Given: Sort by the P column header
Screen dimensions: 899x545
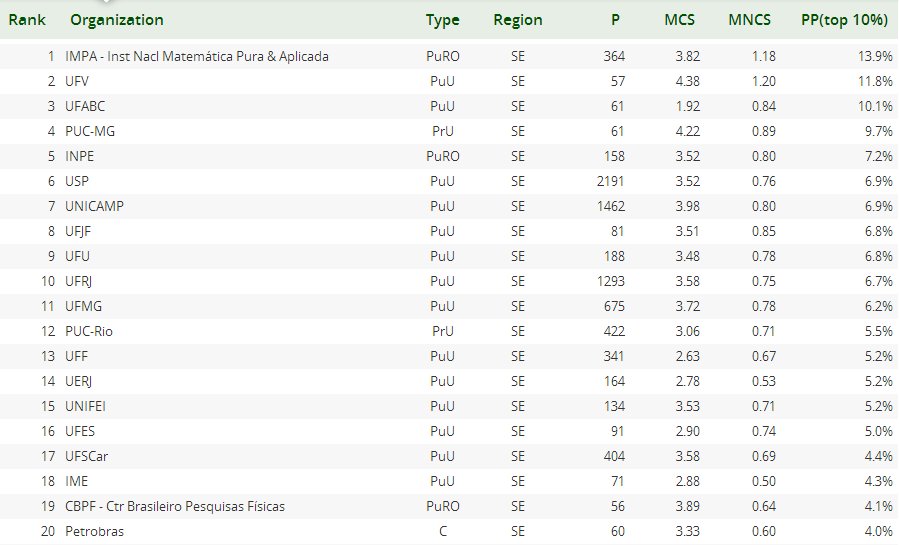Looking at the screenshot, I should [615, 20].
